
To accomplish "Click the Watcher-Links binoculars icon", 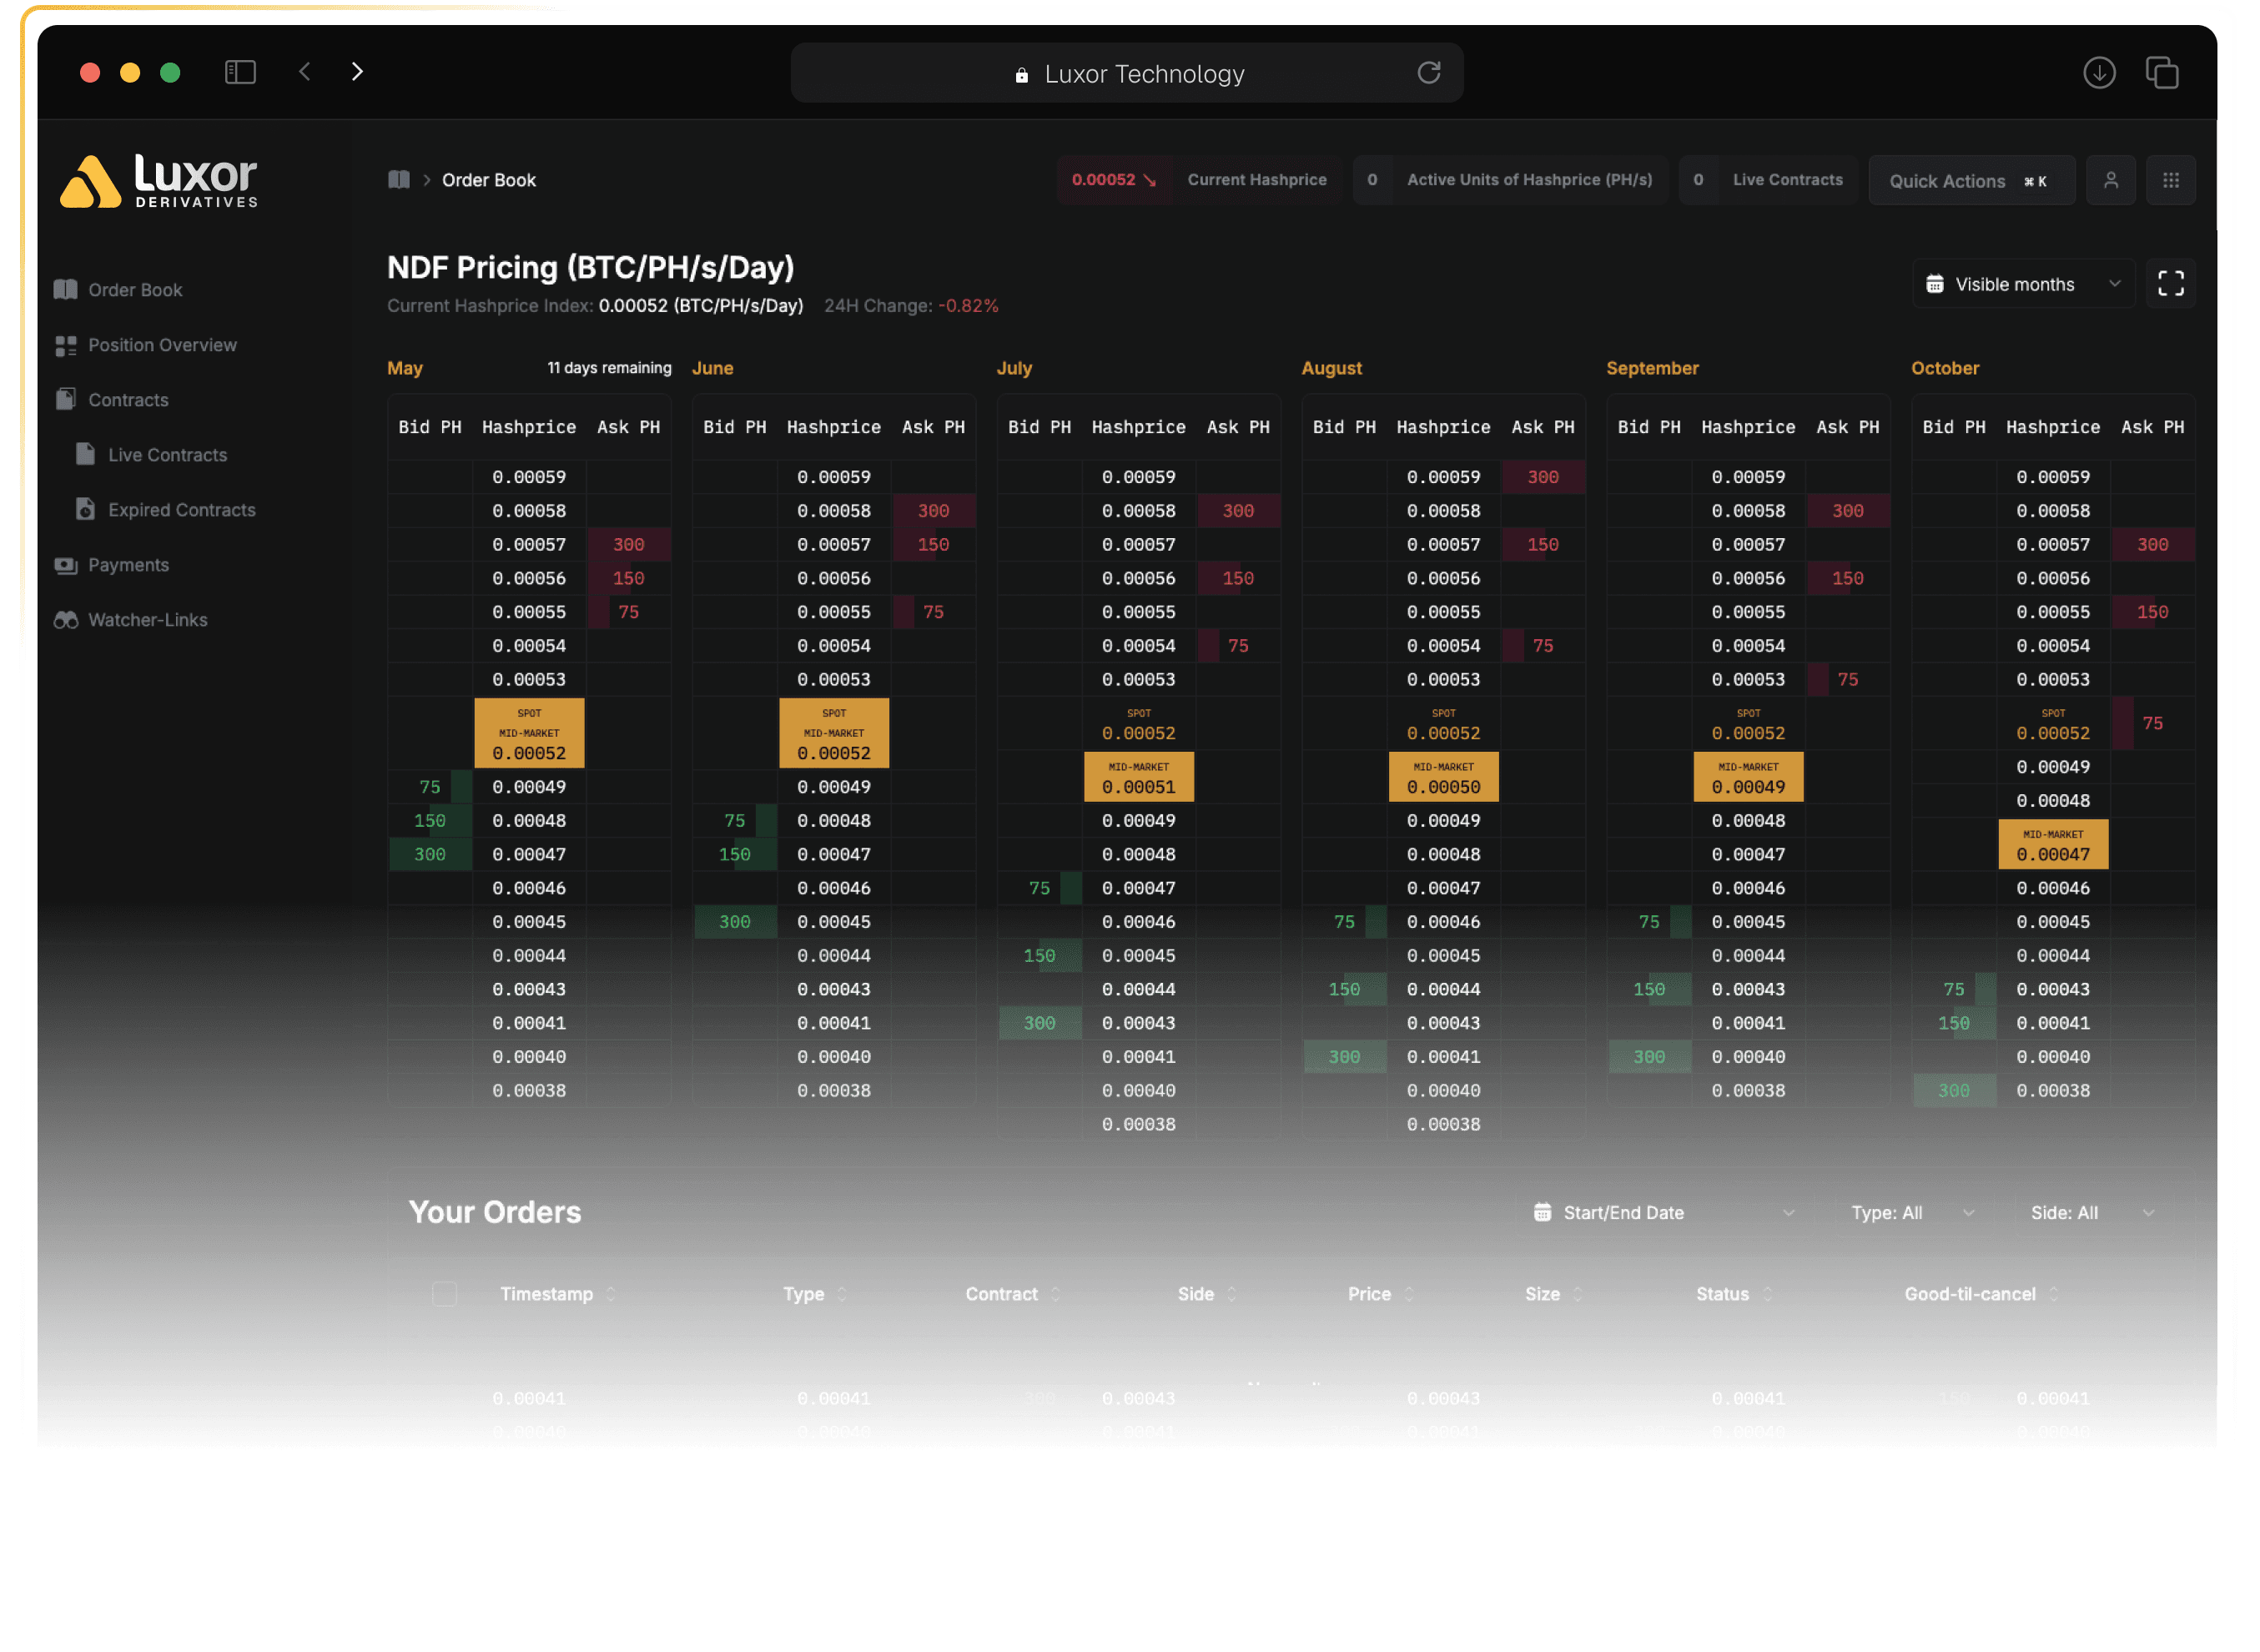I will tap(65, 619).
